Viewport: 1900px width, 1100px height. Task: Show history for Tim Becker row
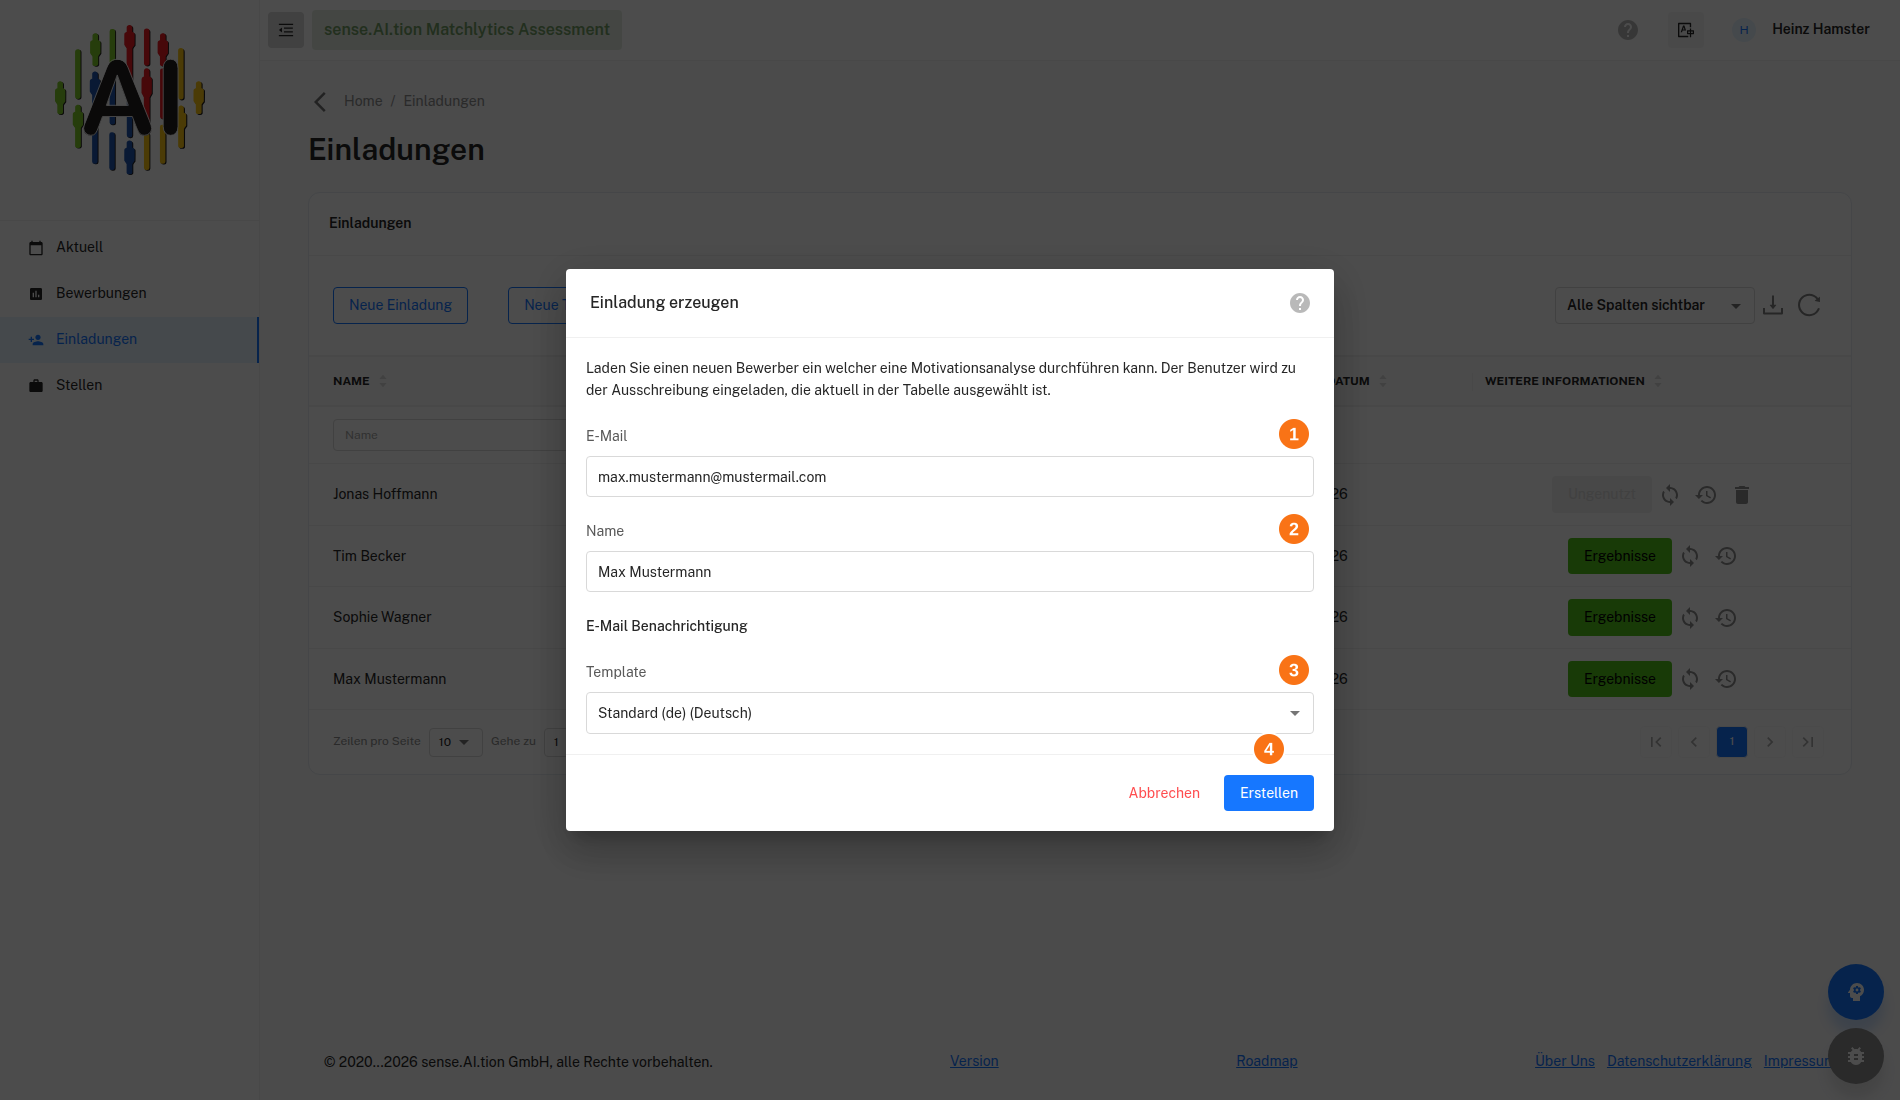[1726, 556]
